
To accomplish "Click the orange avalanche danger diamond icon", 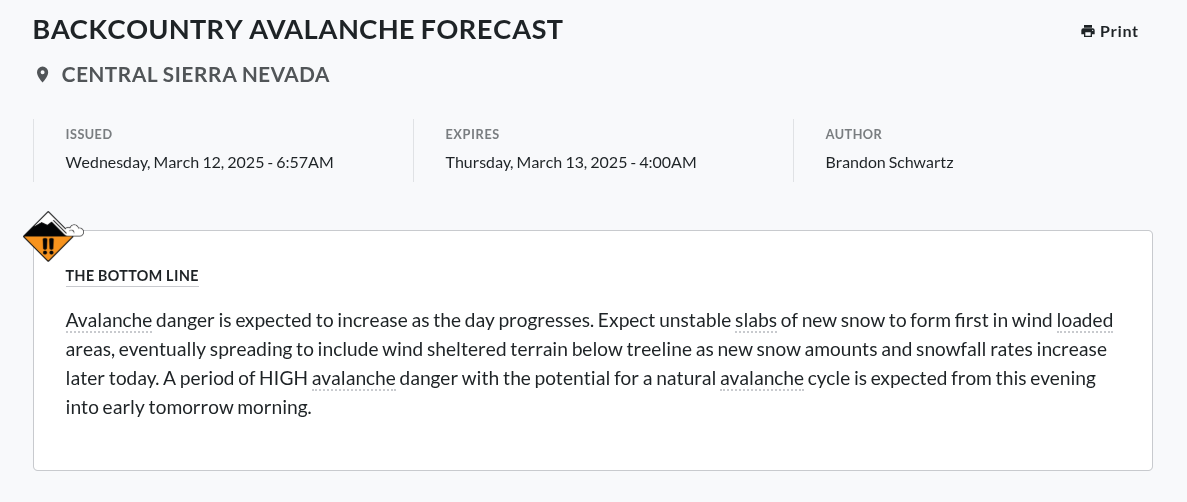I will point(48,238).
